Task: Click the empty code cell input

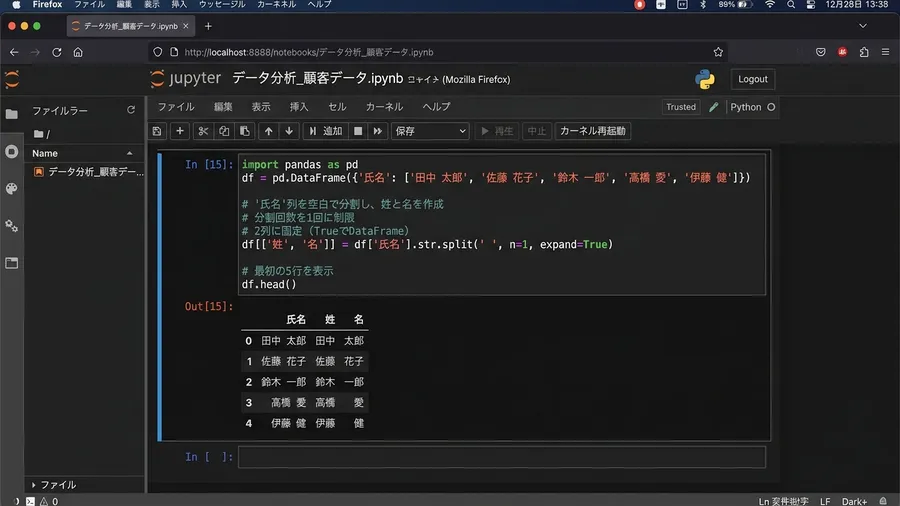Action: click(x=502, y=457)
